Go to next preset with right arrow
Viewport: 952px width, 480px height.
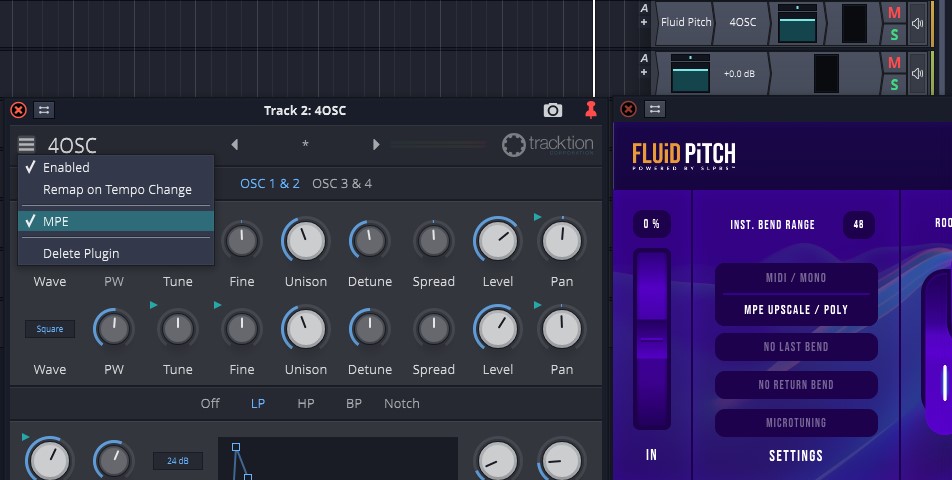(376, 144)
